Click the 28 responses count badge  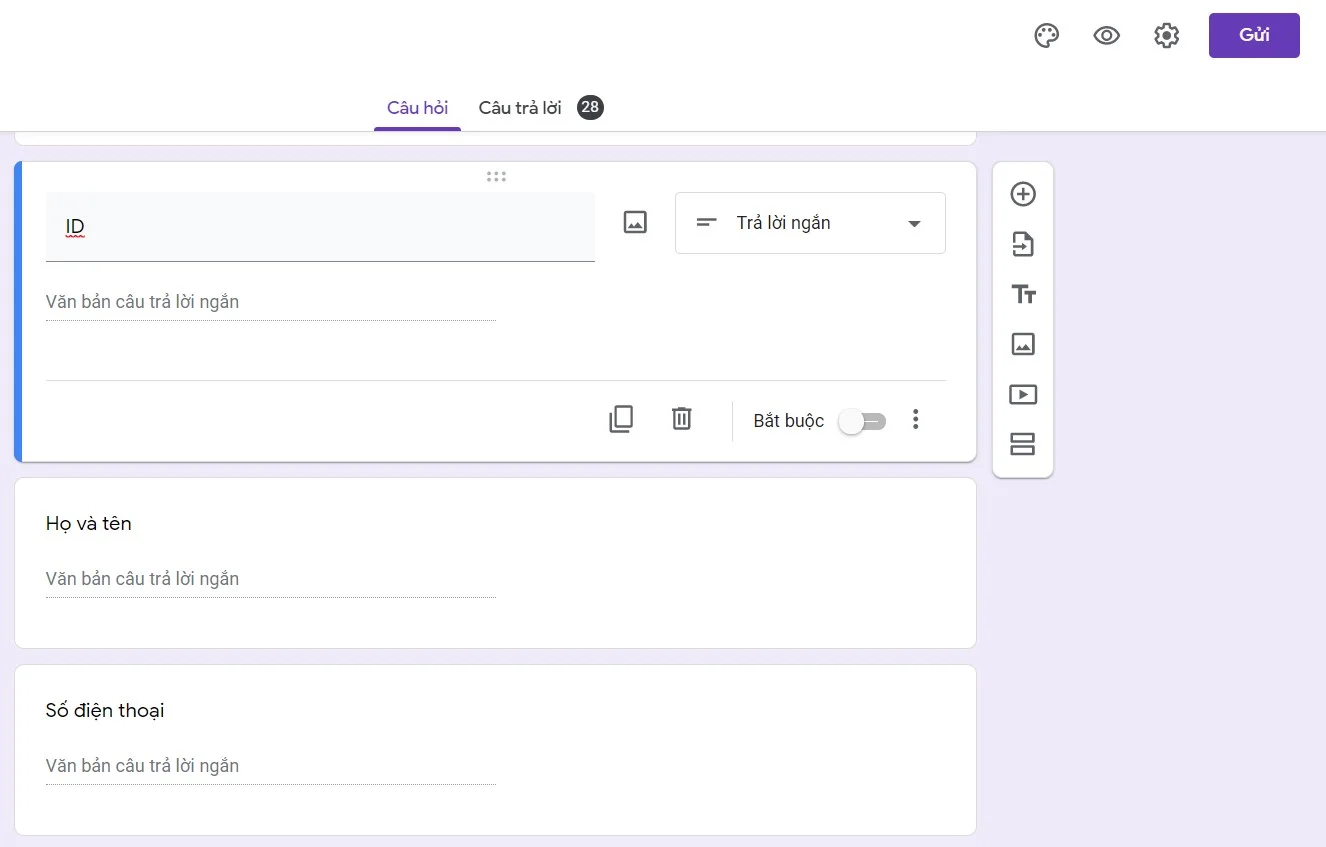(590, 107)
